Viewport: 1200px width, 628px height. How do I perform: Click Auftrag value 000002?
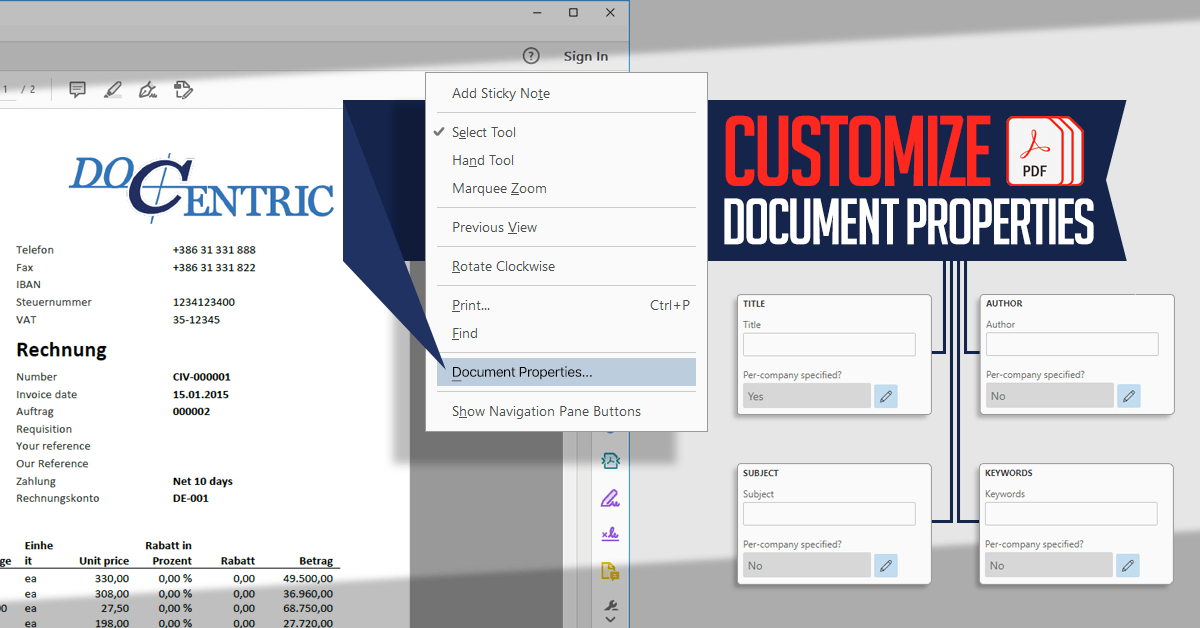tap(191, 411)
